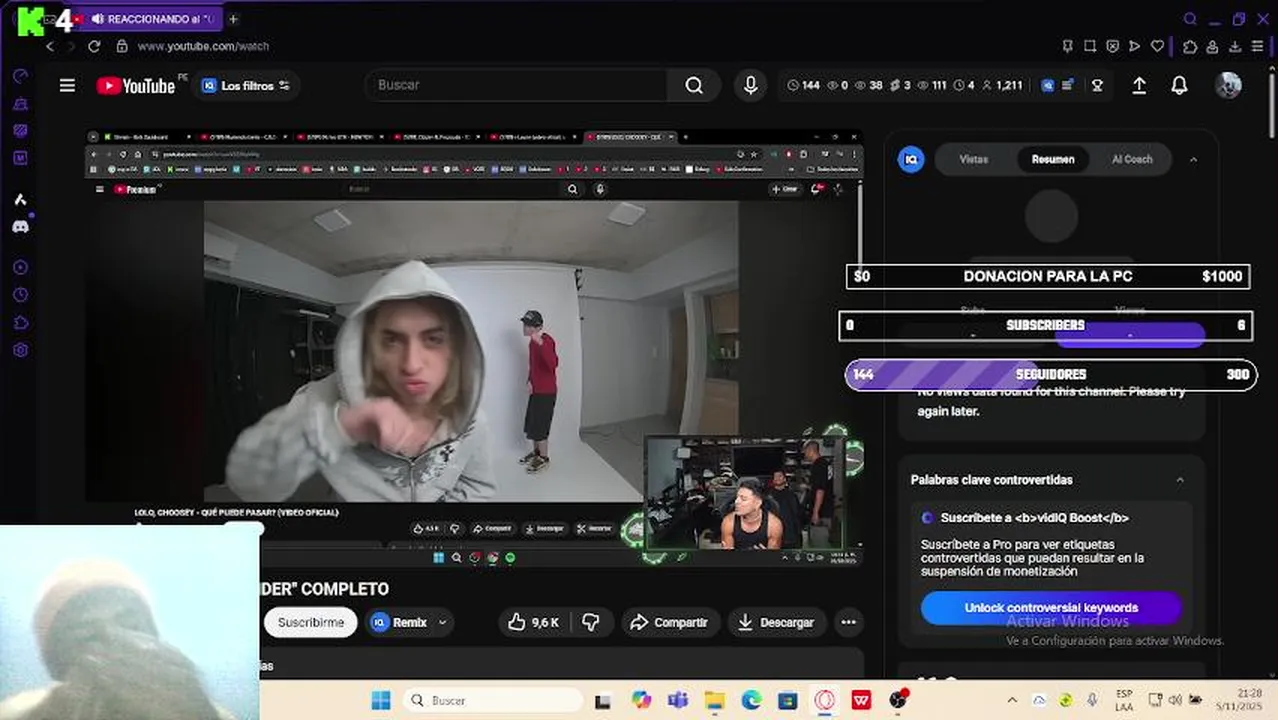Click the www.youtube.com/watch address field
The width and height of the screenshot is (1278, 720).
pos(203,46)
